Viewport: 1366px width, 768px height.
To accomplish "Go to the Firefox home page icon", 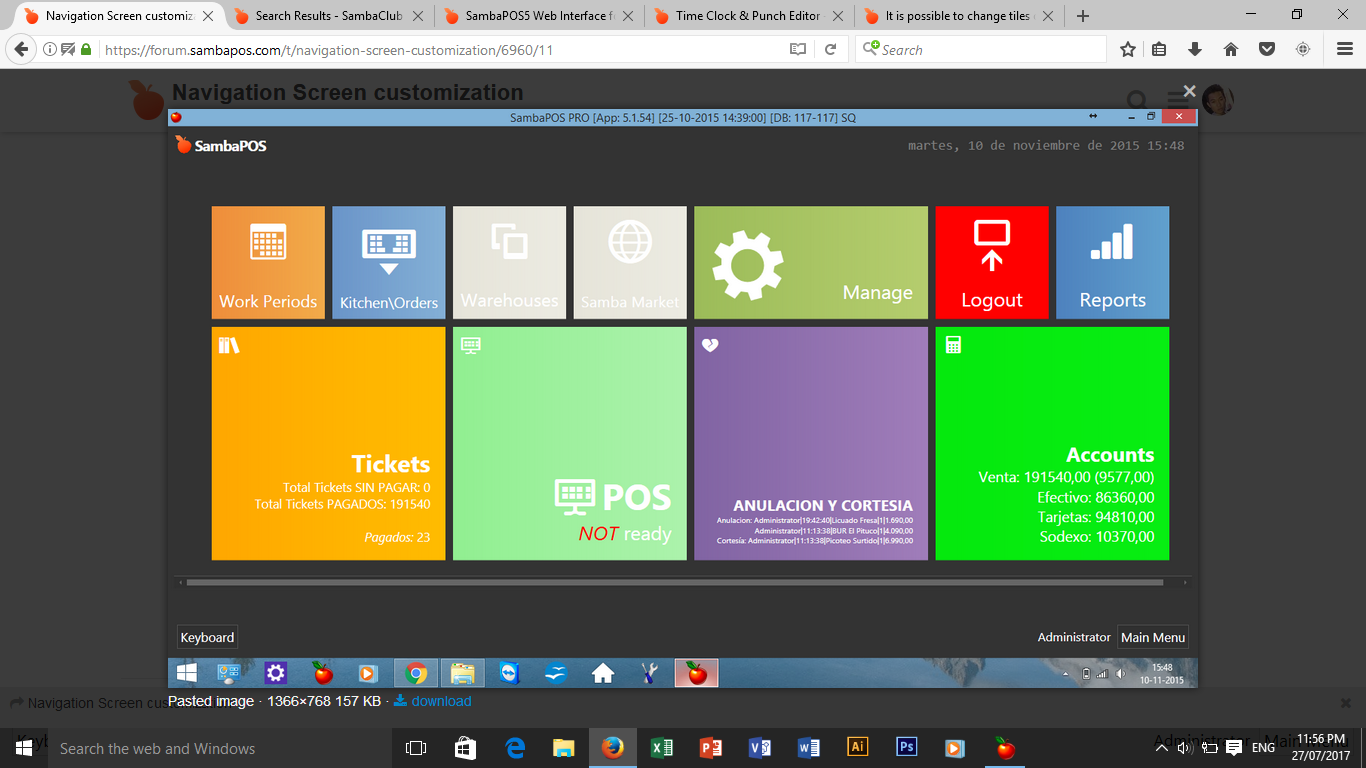I will [1231, 49].
